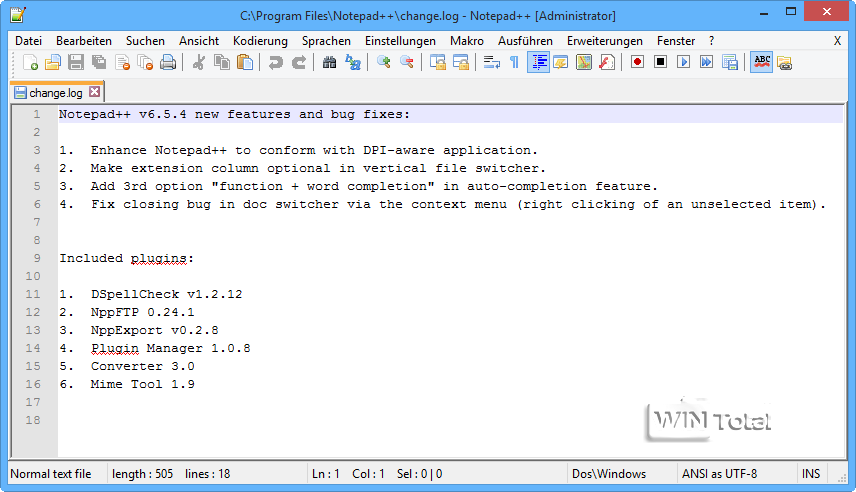This screenshot has height=492, width=856.
Task: Run macro multiple times icon
Action: pos(706,62)
